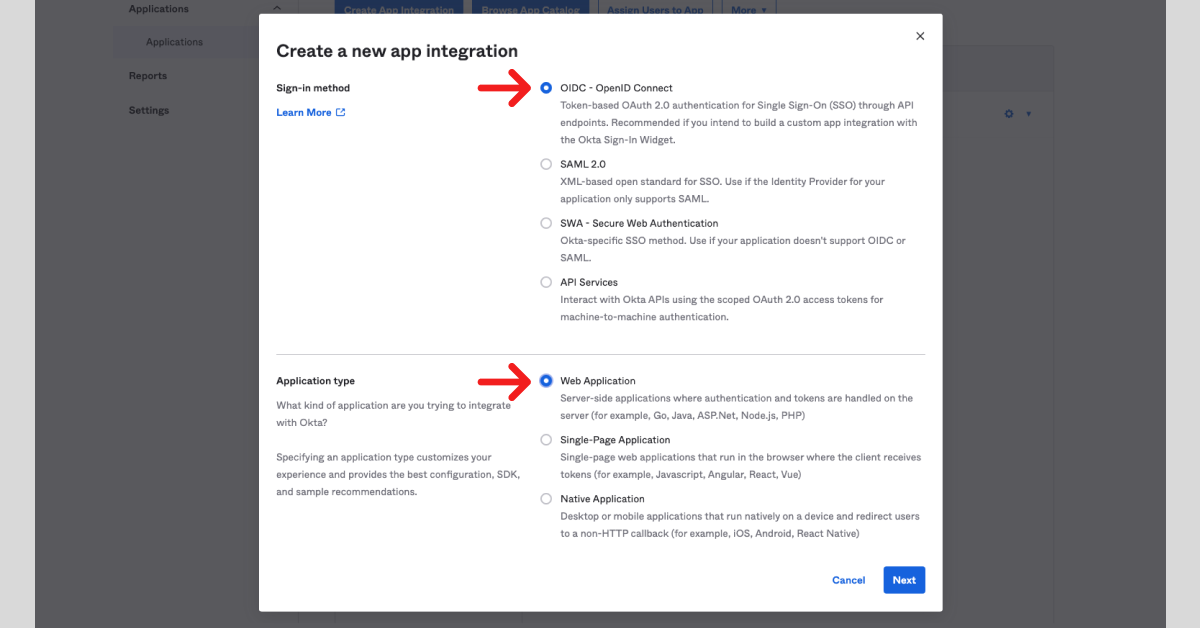
Task: Select Native Application type
Action: (x=546, y=498)
